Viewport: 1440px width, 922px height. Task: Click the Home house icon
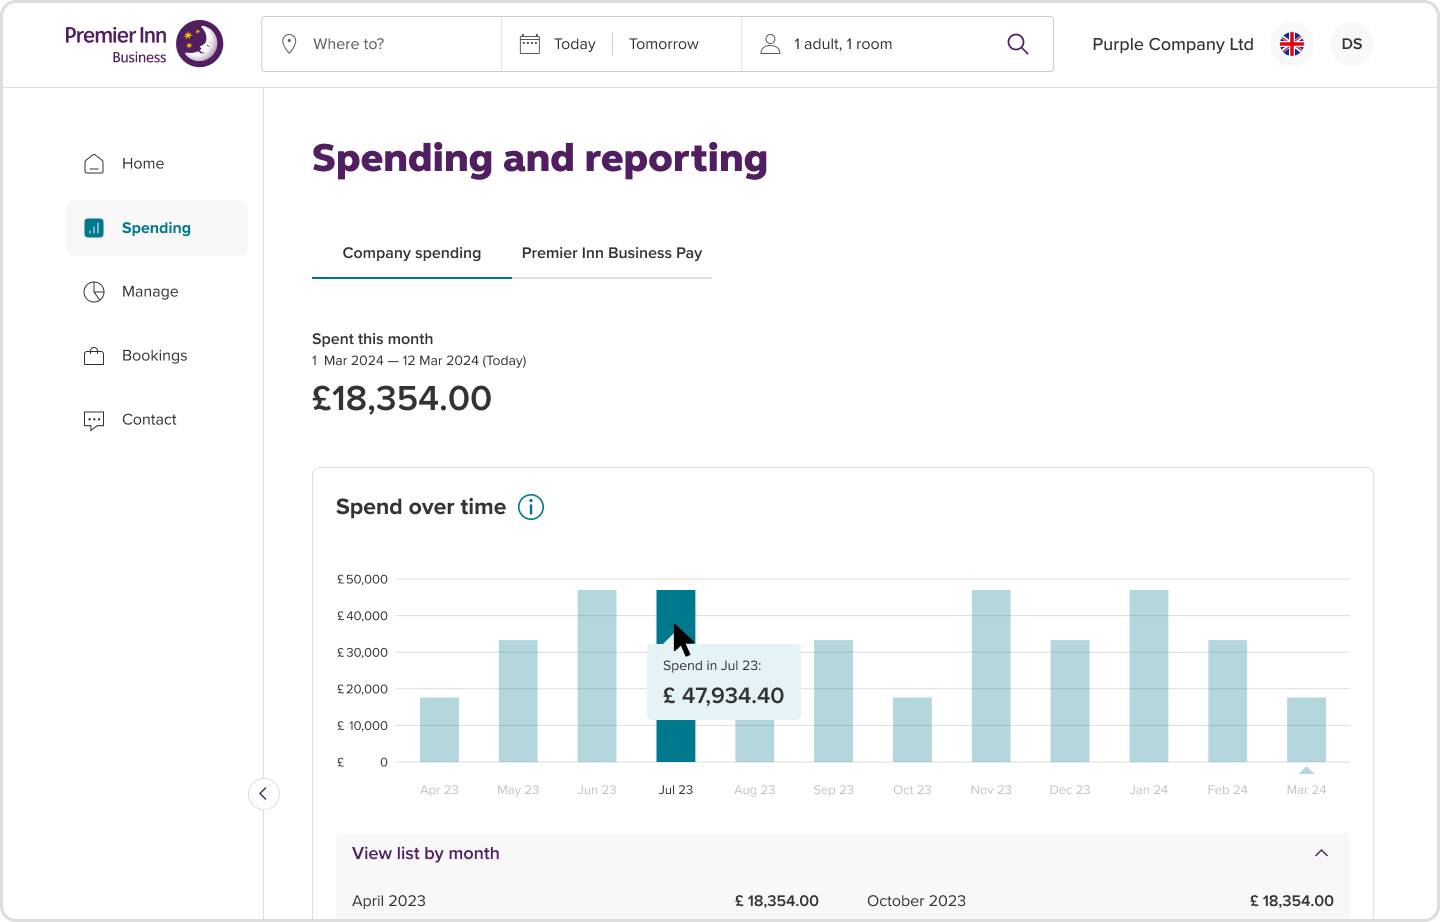click(94, 164)
